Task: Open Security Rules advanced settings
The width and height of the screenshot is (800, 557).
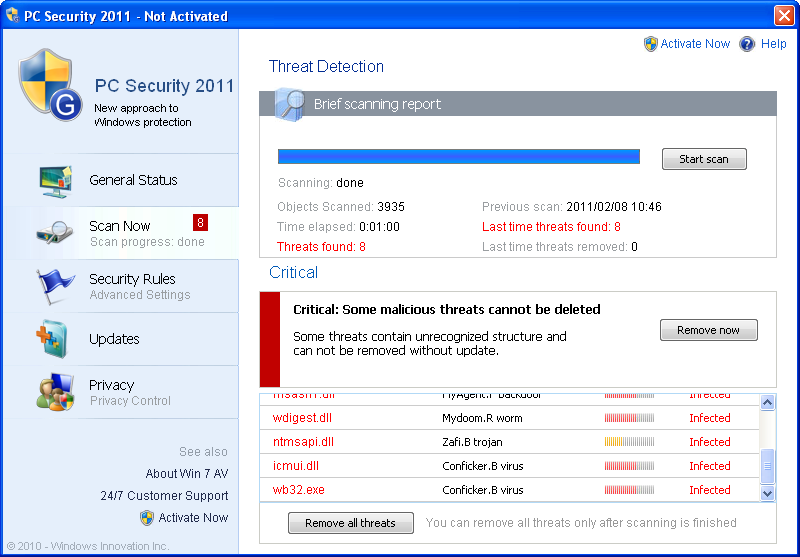Action: point(121,286)
